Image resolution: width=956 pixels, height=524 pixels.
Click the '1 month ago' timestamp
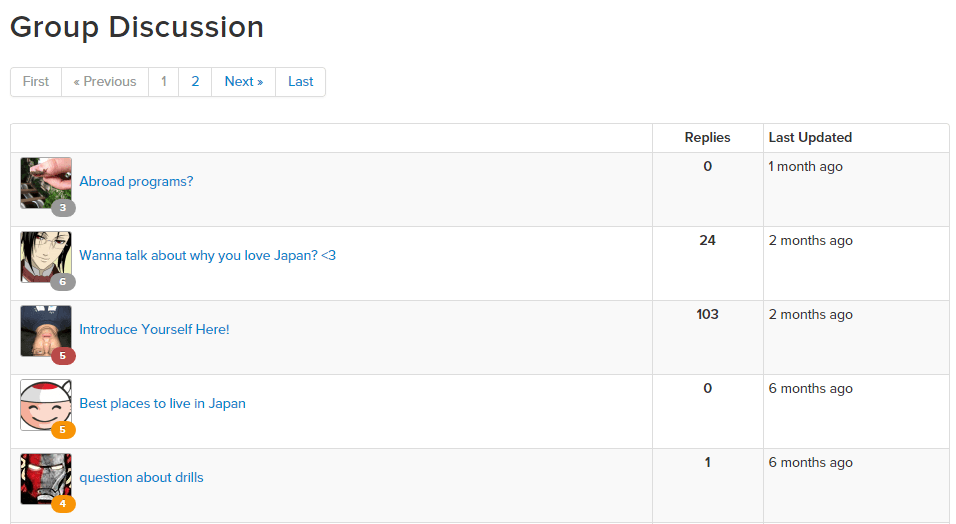tap(805, 167)
